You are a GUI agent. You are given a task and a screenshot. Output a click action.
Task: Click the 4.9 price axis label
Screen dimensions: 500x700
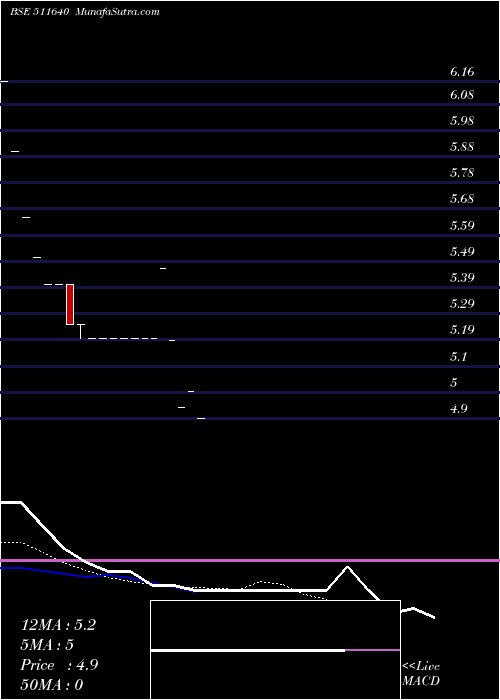(x=459, y=408)
